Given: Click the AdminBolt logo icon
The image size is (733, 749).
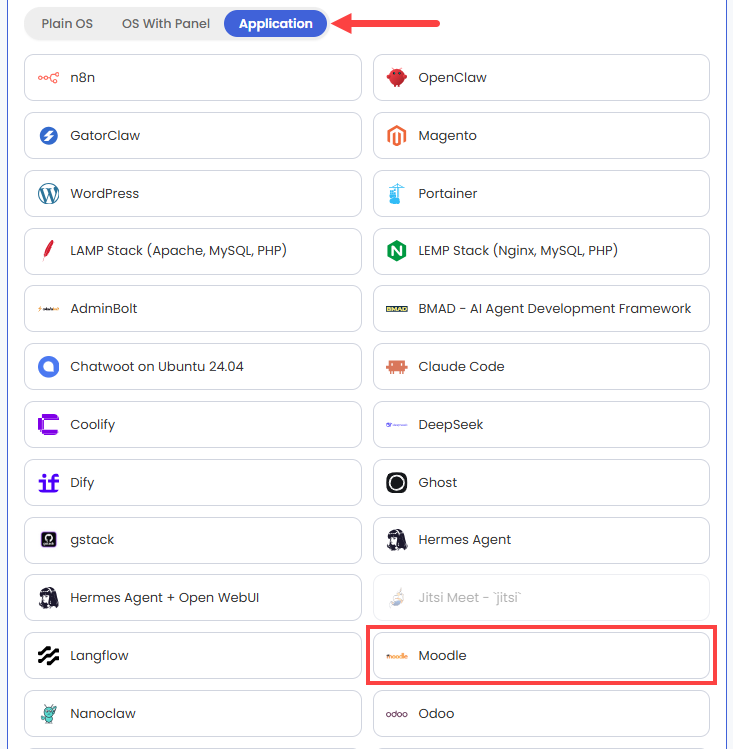Looking at the screenshot, I should click(48, 309).
